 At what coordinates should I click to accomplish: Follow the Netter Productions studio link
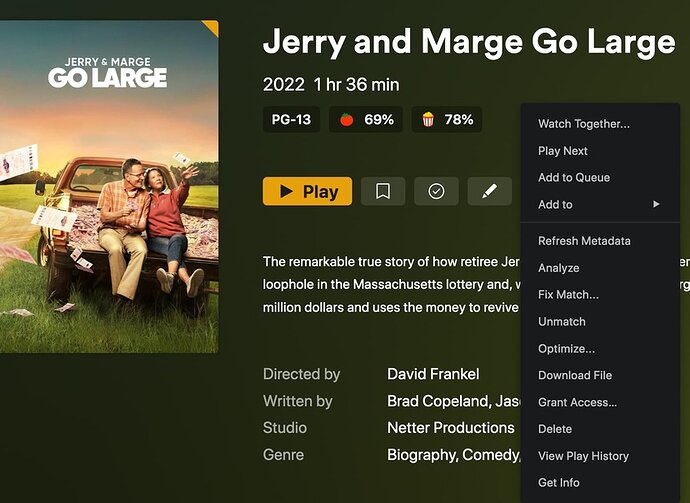451,428
